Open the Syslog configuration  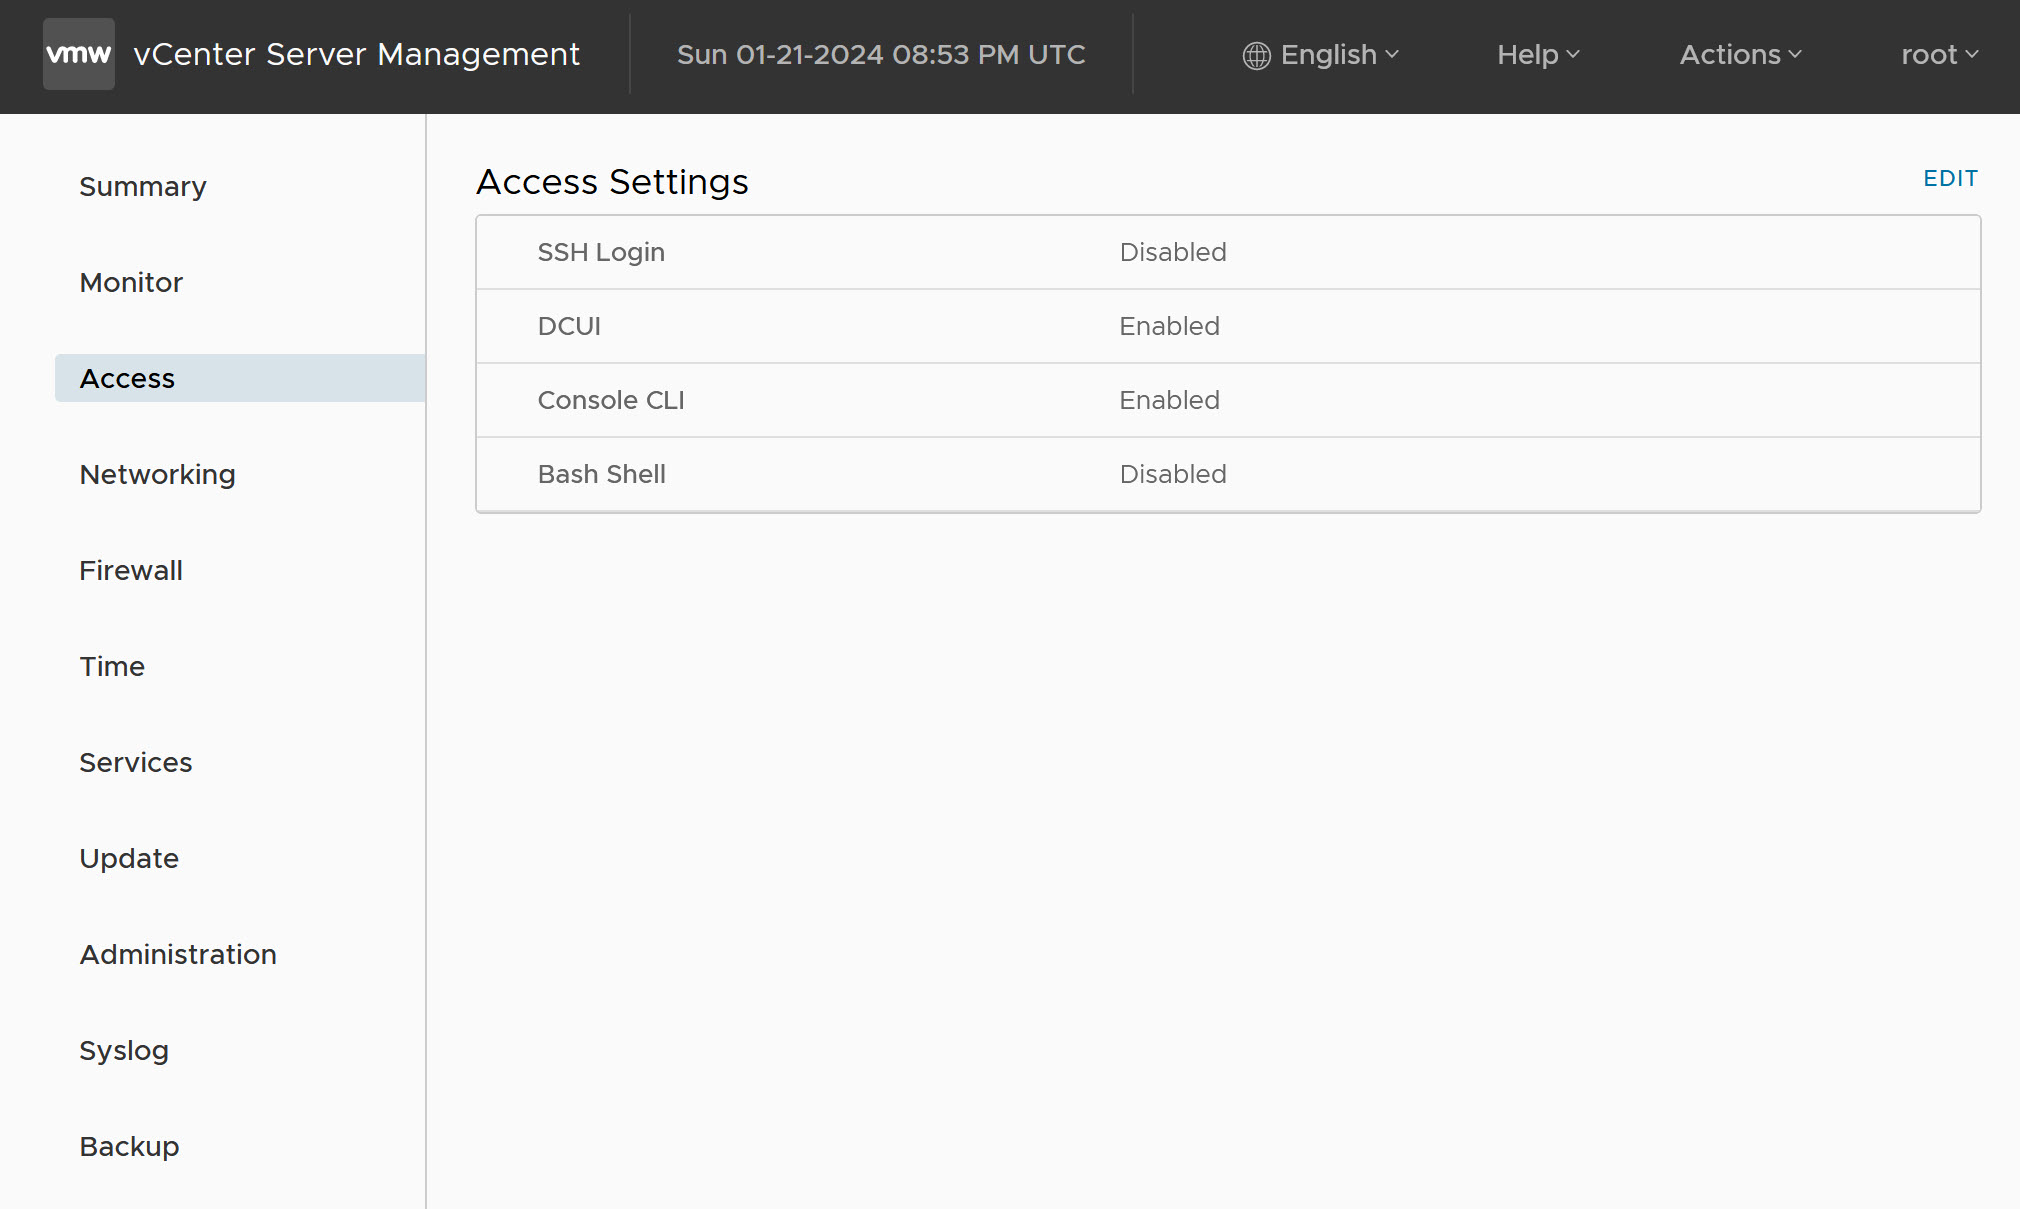tap(123, 1050)
